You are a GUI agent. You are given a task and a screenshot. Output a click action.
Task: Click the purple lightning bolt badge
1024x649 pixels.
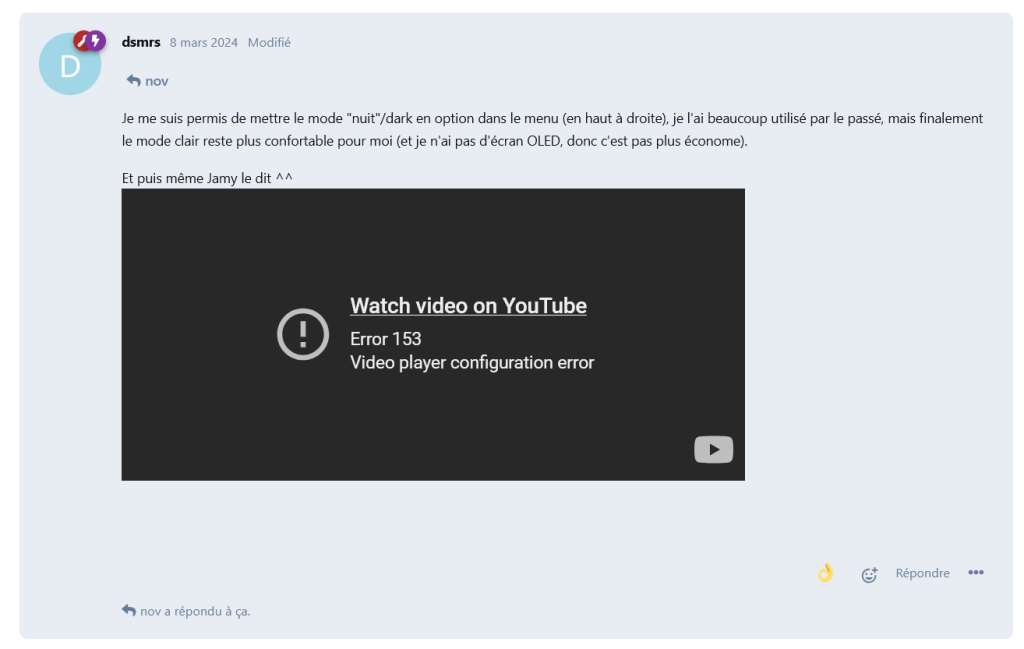coord(96,41)
